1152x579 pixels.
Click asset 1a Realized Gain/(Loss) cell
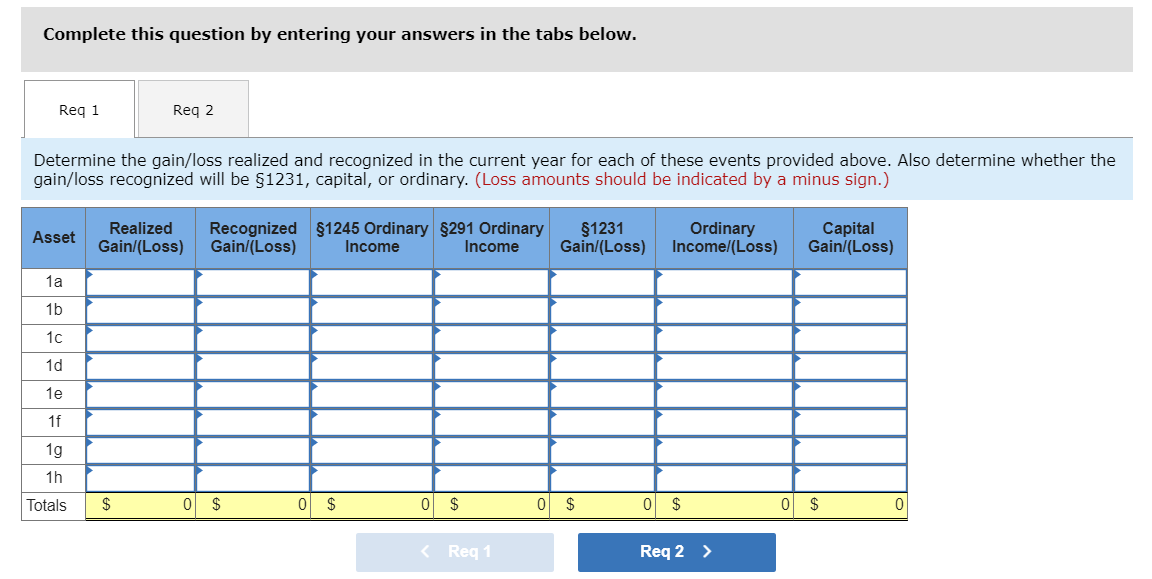pos(140,281)
